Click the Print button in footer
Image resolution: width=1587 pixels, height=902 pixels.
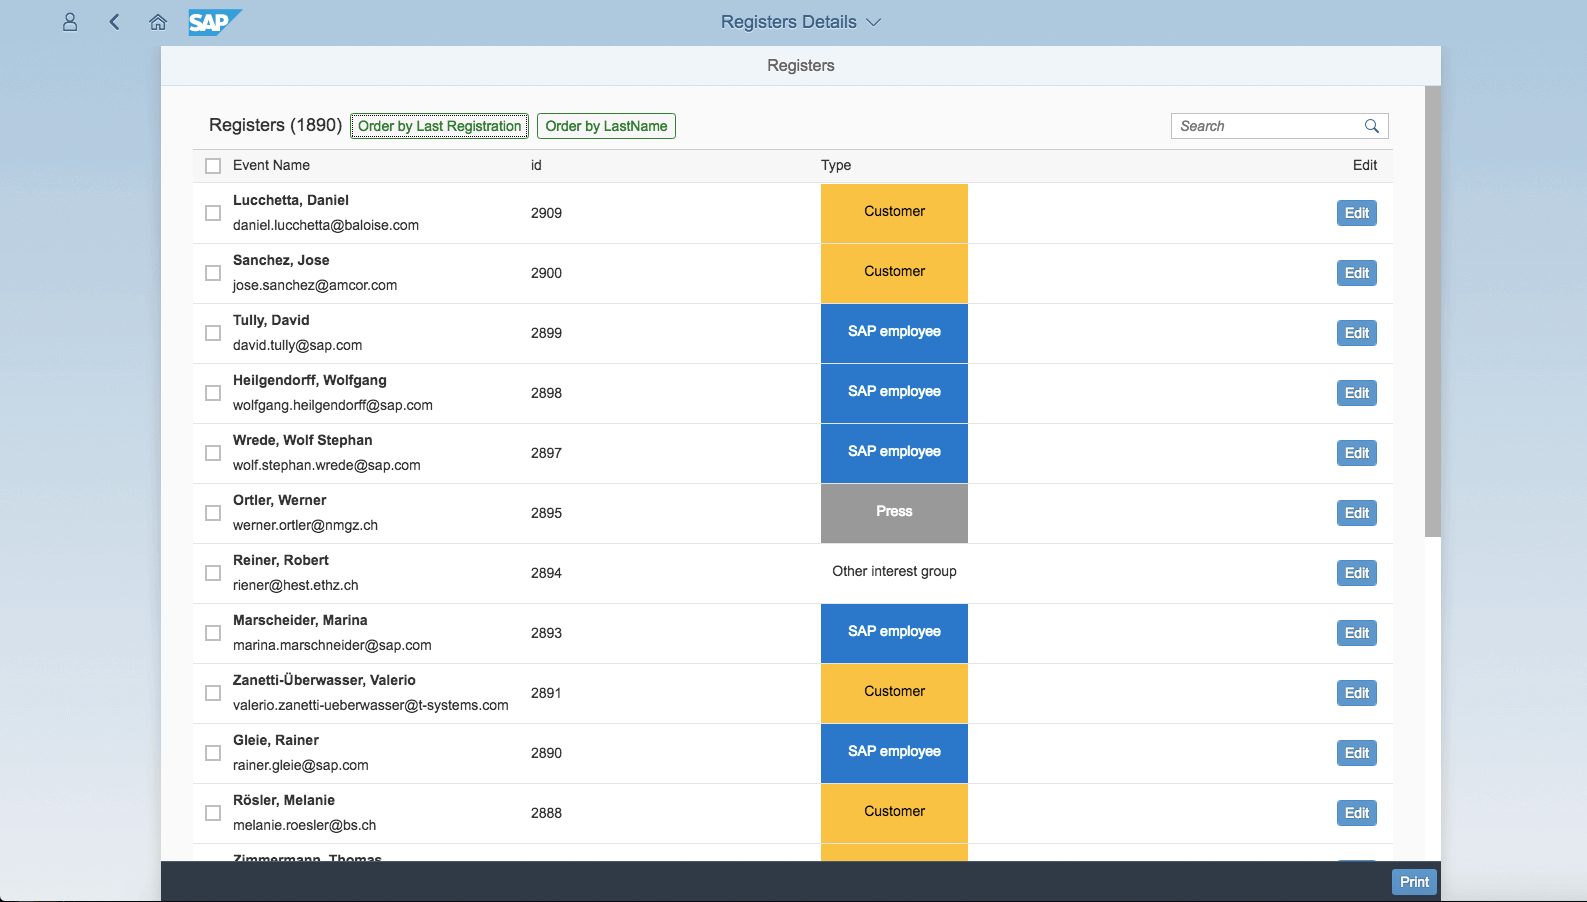pos(1414,882)
